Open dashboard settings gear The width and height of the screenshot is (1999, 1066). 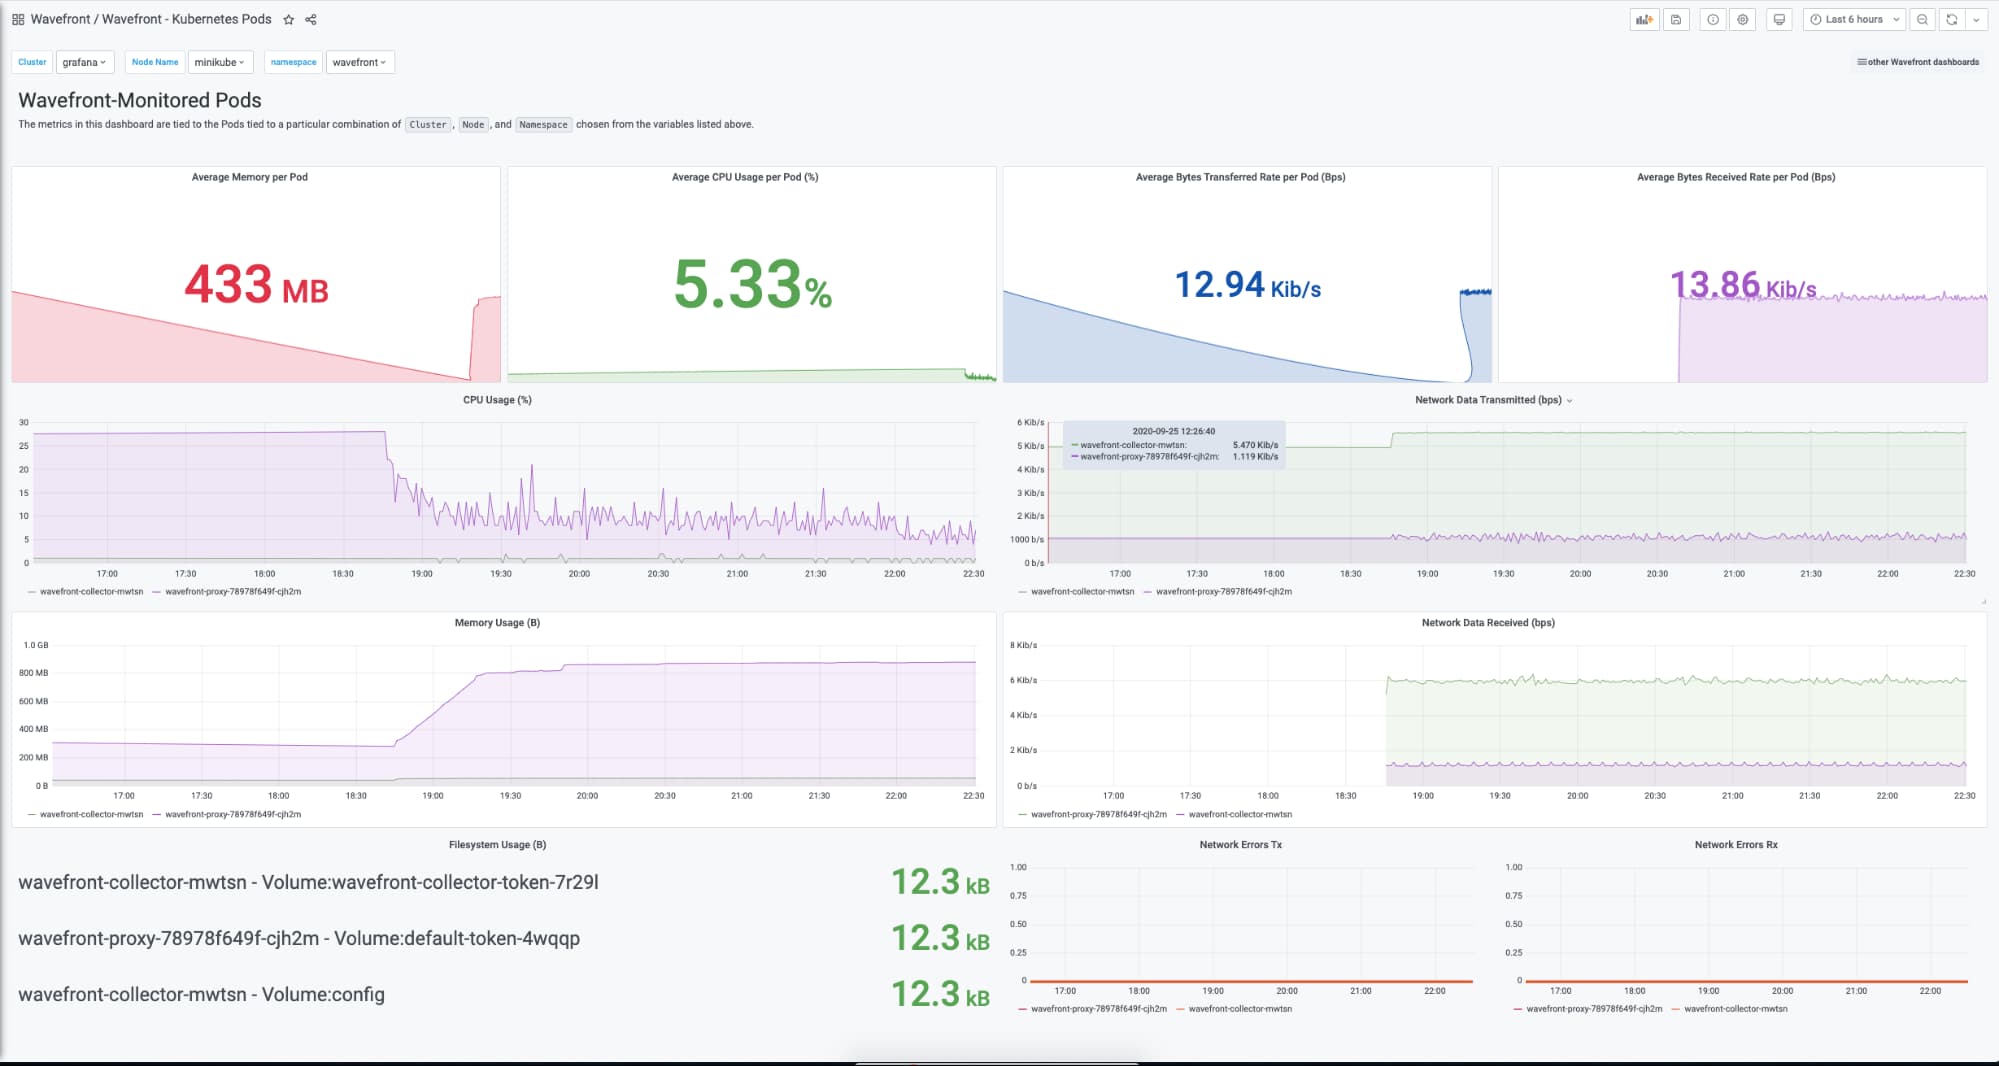[1743, 19]
